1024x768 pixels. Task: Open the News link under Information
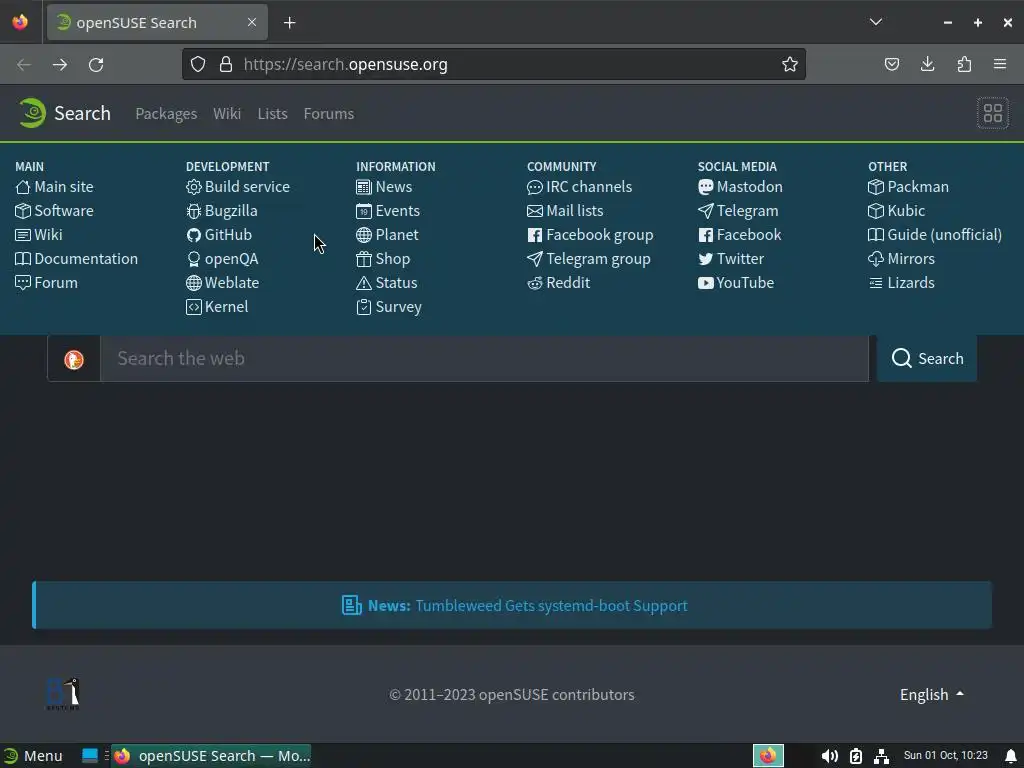click(384, 187)
